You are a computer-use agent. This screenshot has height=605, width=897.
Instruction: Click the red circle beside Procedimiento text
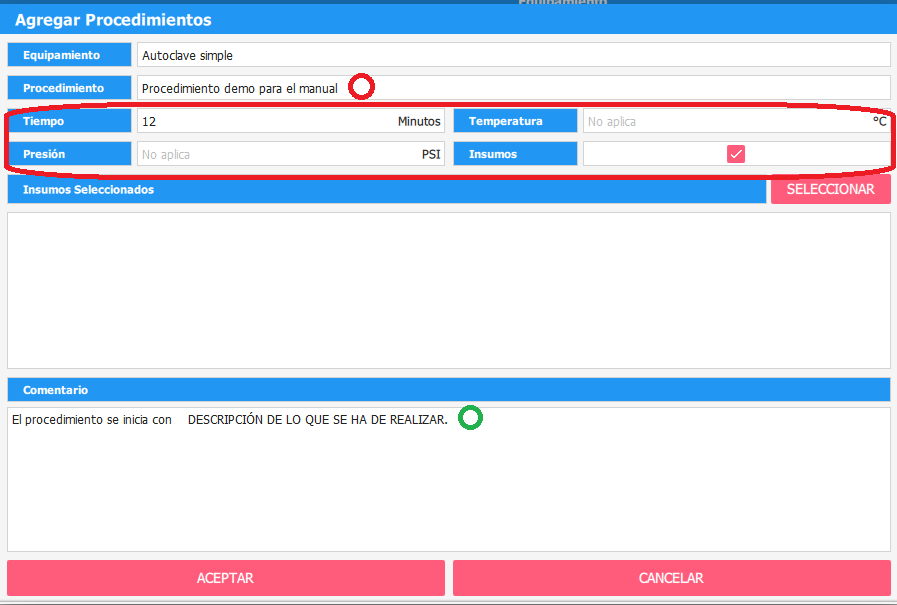tap(362, 87)
